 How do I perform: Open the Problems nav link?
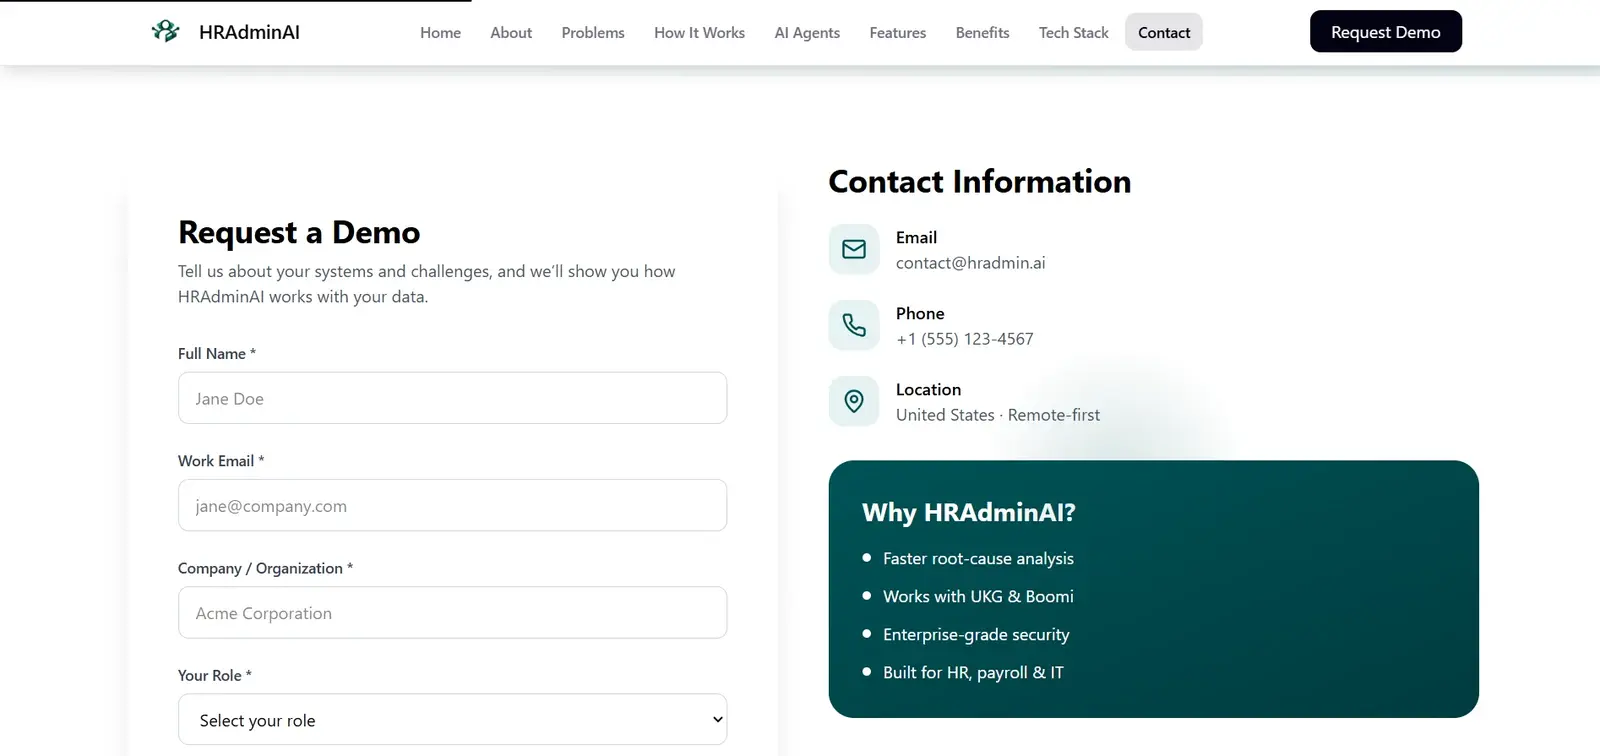tap(593, 32)
